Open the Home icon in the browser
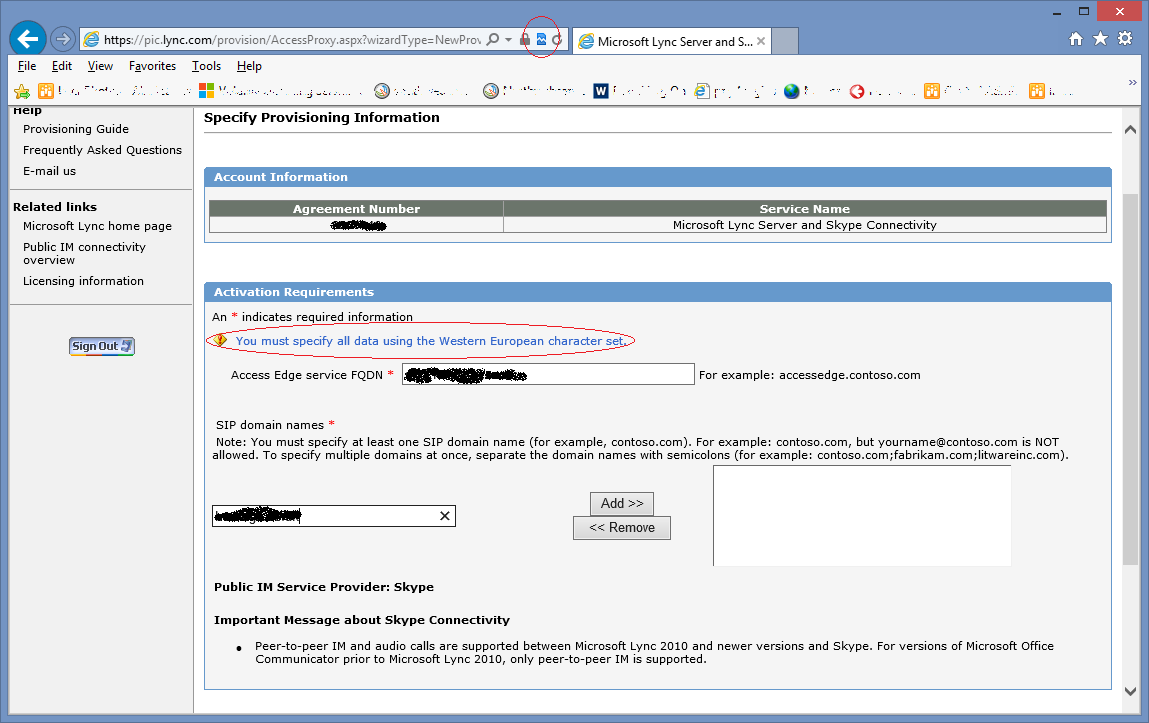The height and width of the screenshot is (723, 1149). pyautogui.click(x=1076, y=39)
